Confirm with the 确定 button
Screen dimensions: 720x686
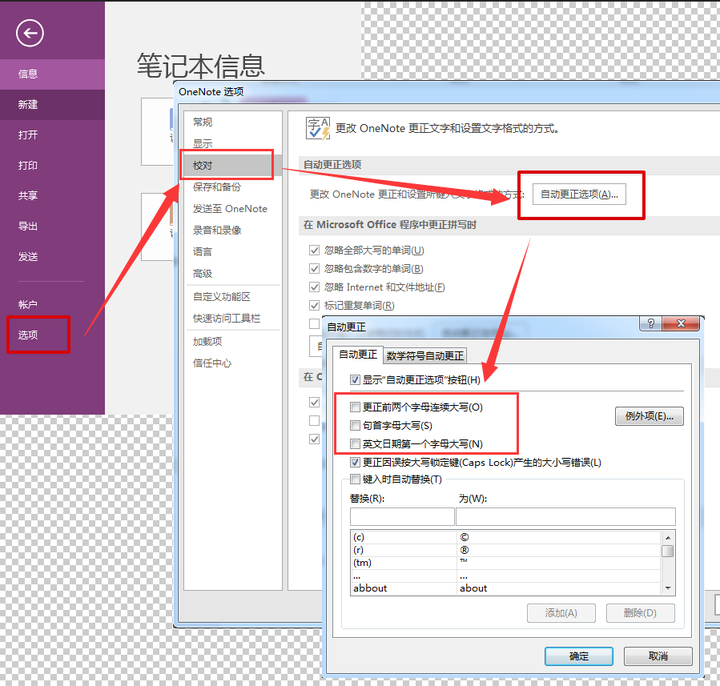(x=579, y=656)
